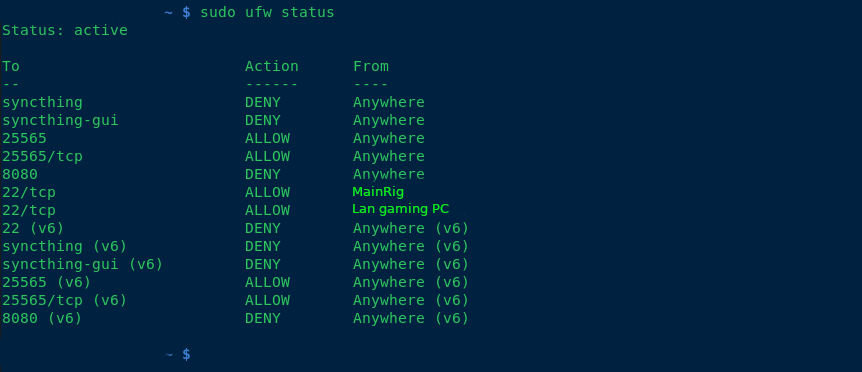Click the 'syncthing' rule entry without v6
The image size is (862, 372).
(42, 102)
